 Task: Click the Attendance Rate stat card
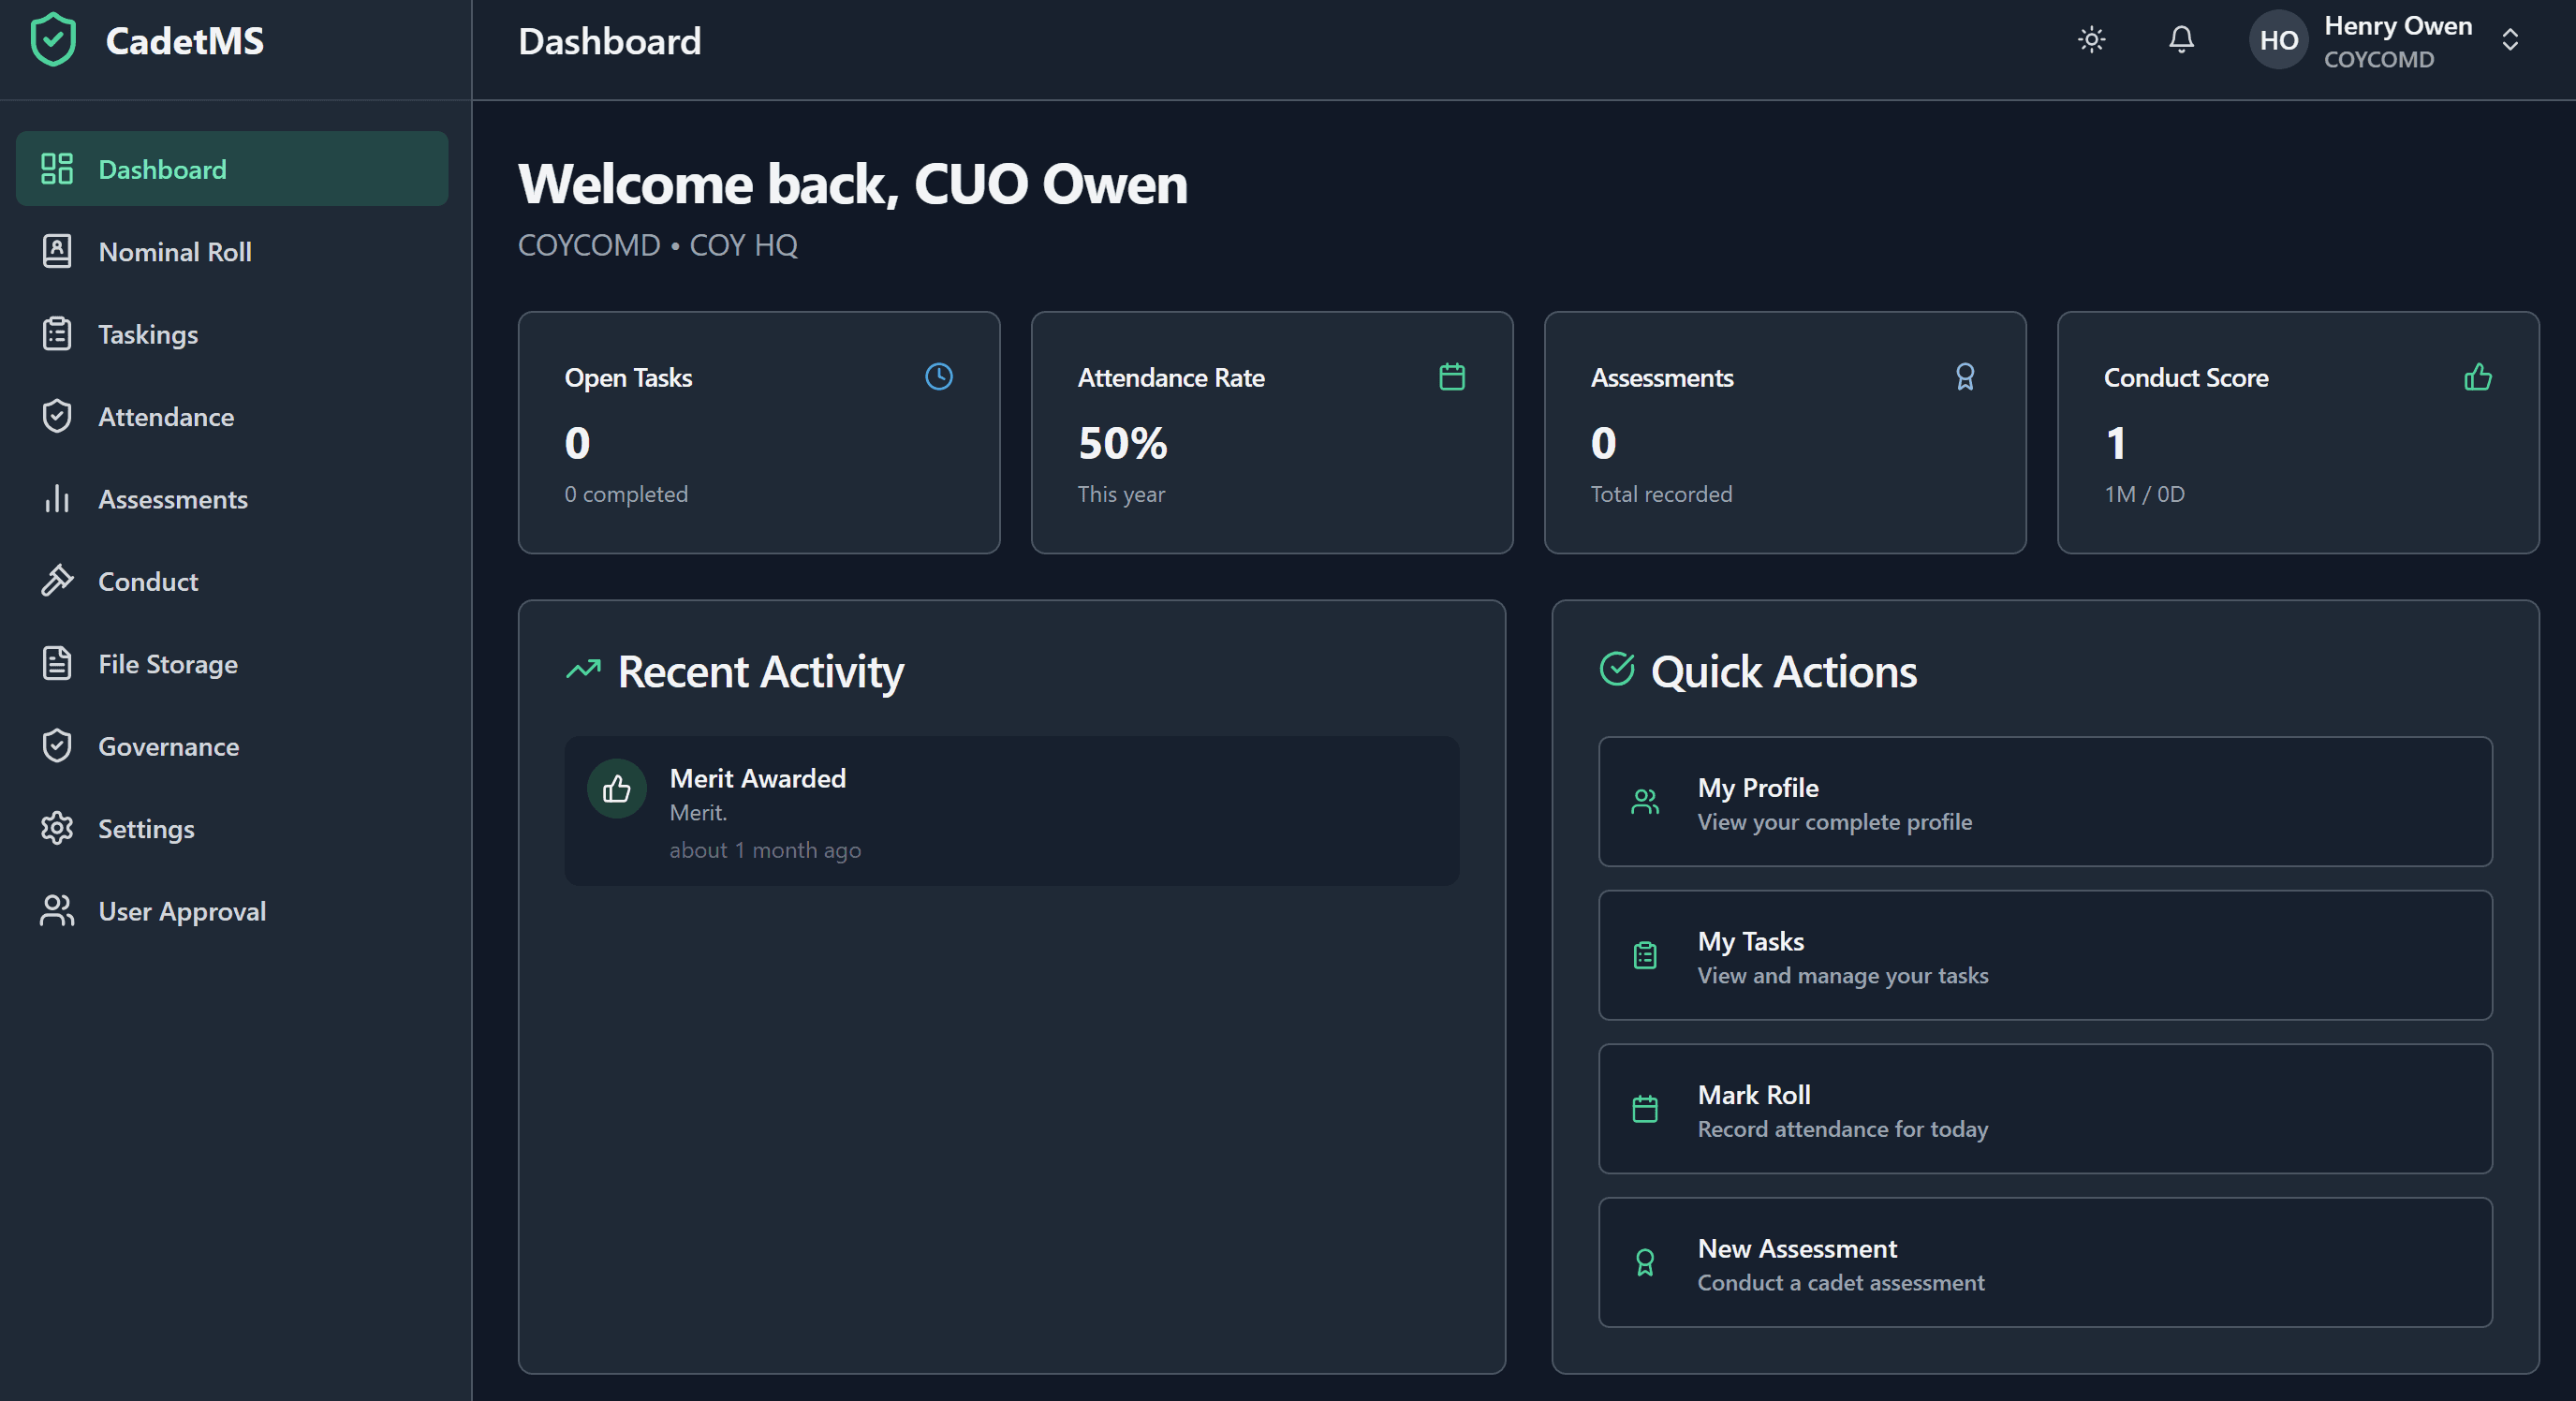tap(1271, 432)
